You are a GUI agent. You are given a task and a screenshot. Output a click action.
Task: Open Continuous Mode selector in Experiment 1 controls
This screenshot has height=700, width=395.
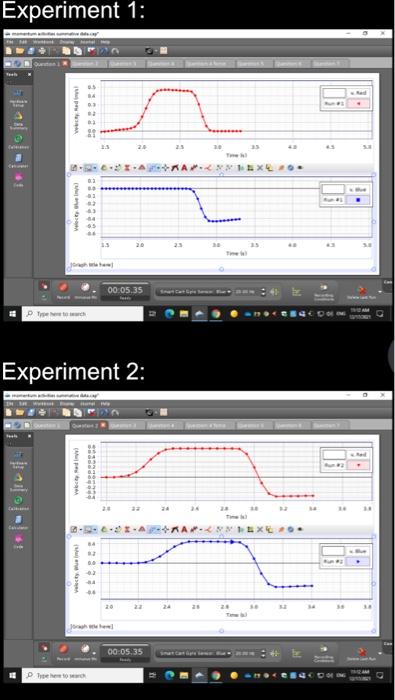tap(86, 289)
